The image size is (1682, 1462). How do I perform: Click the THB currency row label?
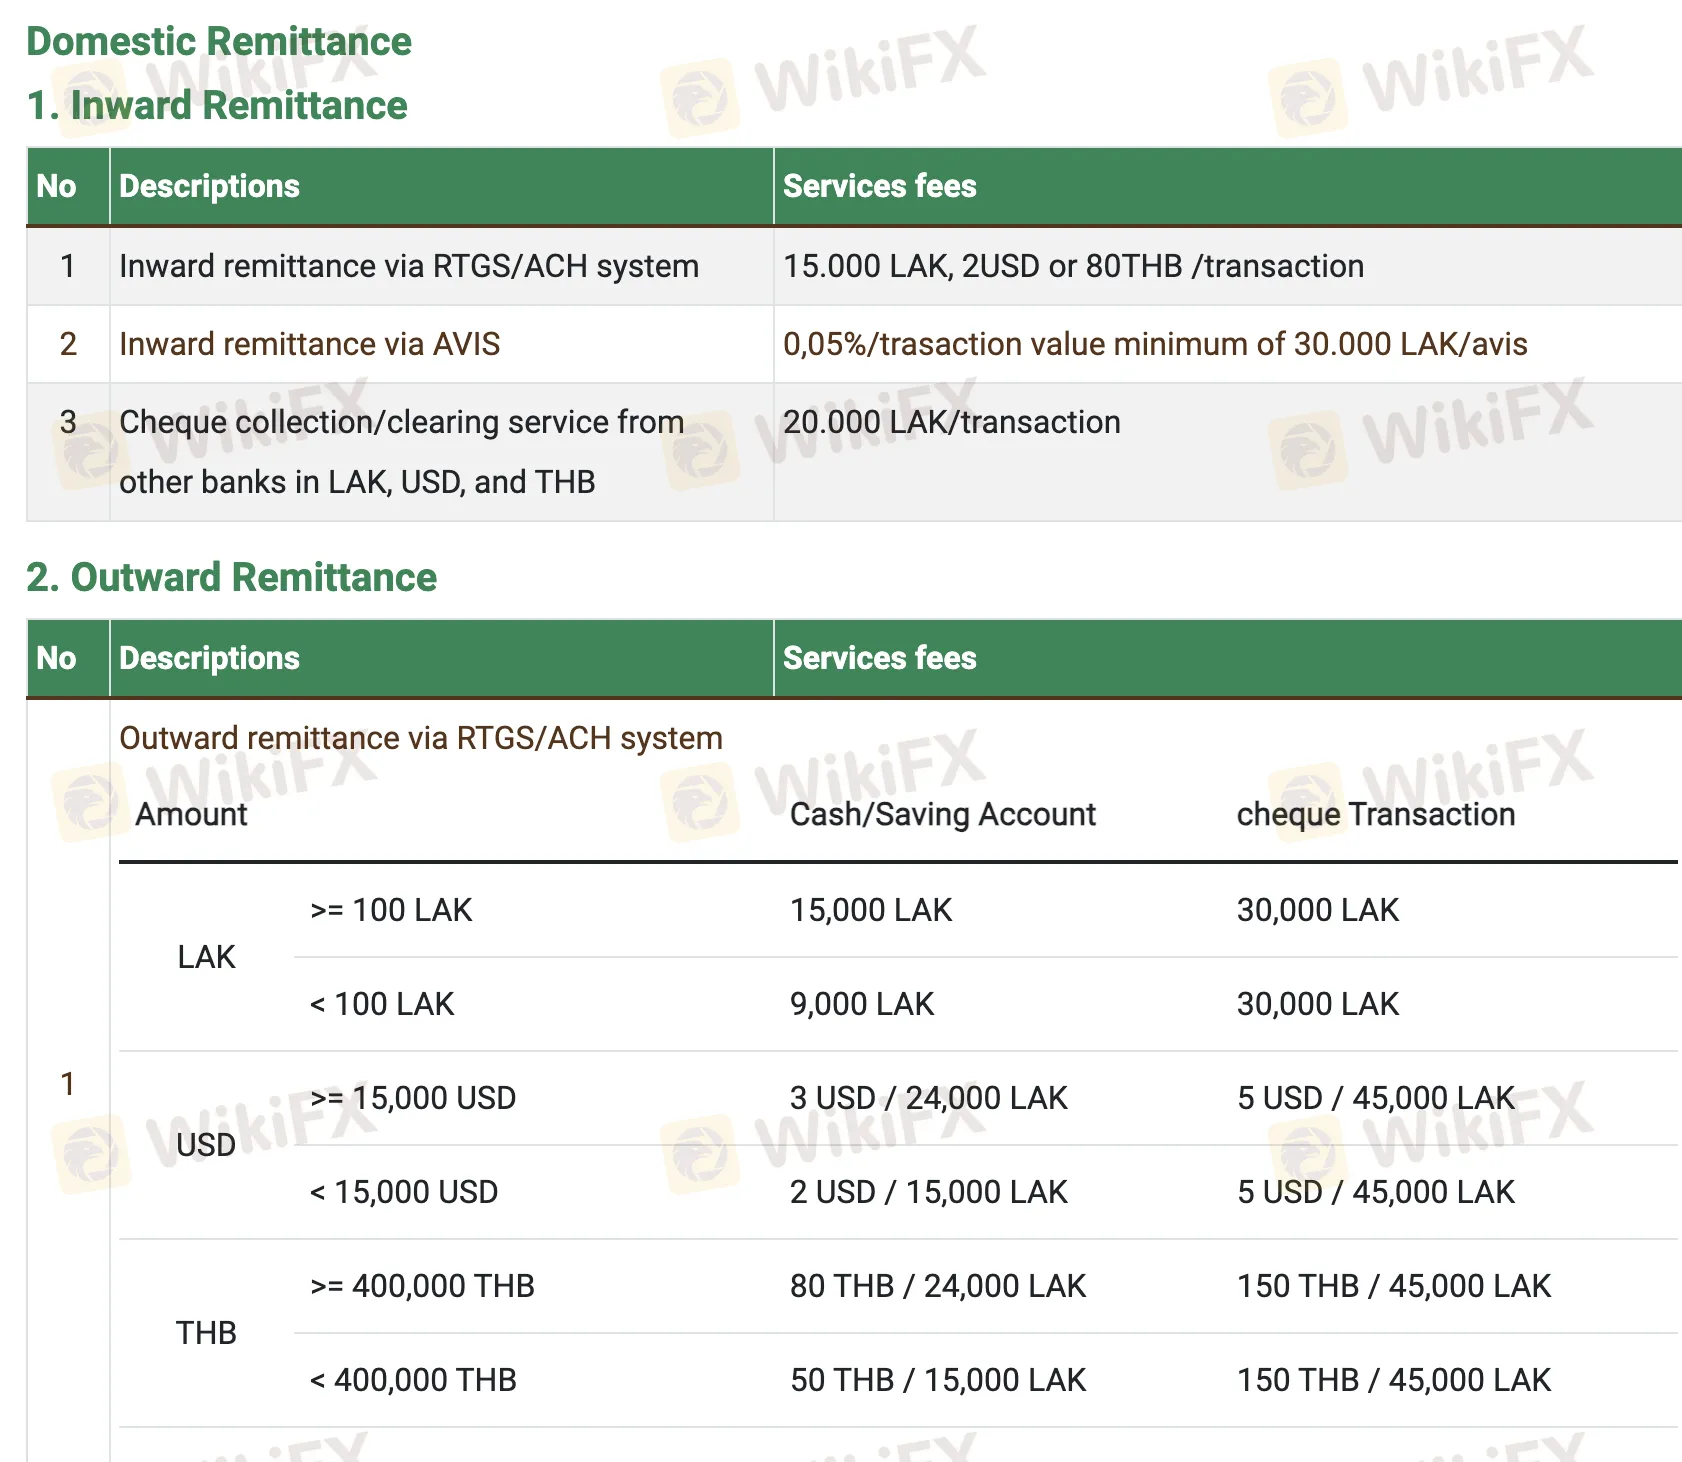click(207, 1332)
